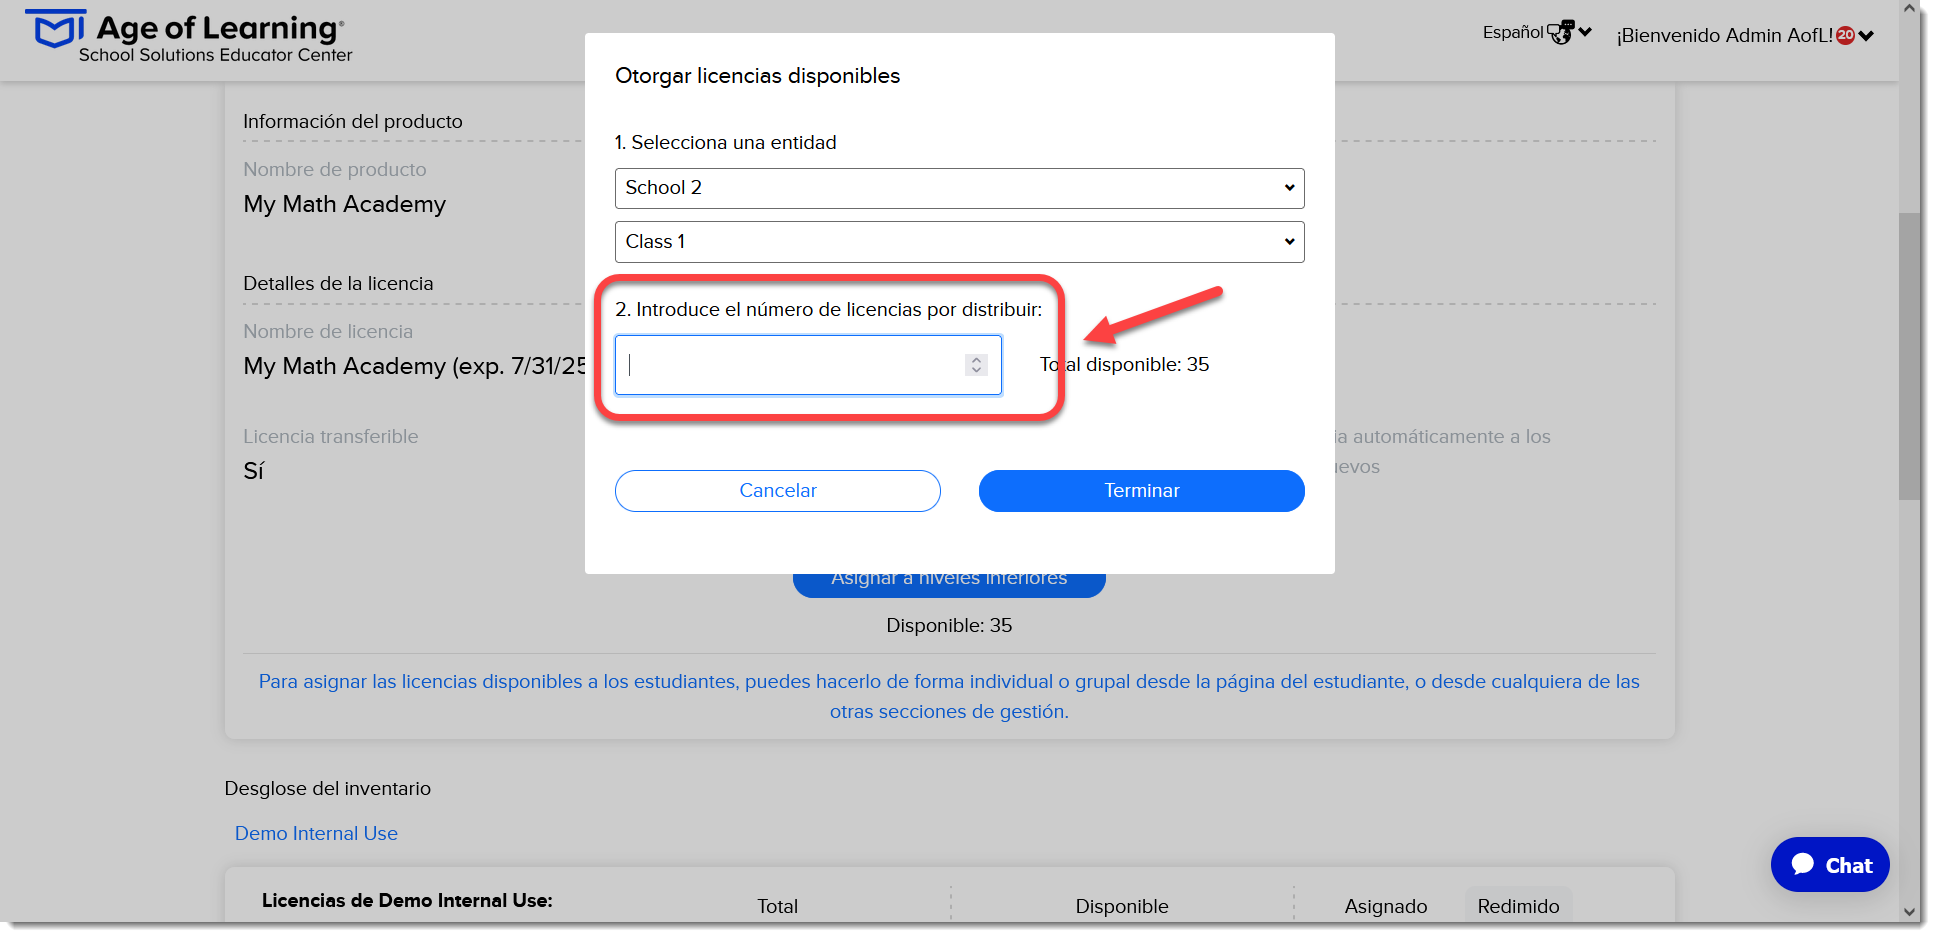Open the Demo Internal Use link

(x=316, y=833)
